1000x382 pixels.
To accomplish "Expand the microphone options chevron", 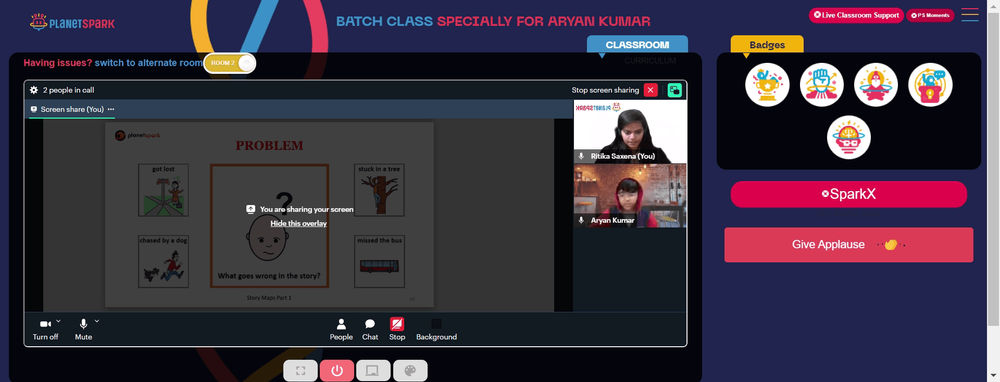I will 97,321.
